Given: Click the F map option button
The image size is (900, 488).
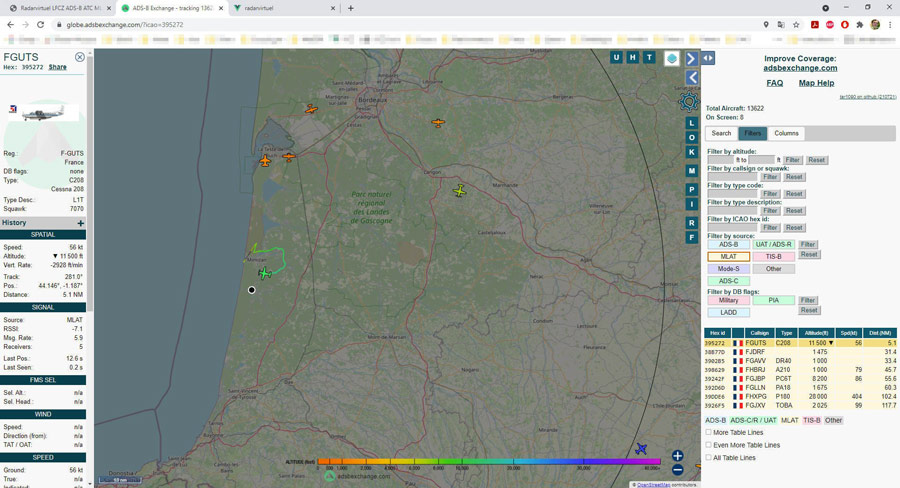Looking at the screenshot, I should (692, 237).
